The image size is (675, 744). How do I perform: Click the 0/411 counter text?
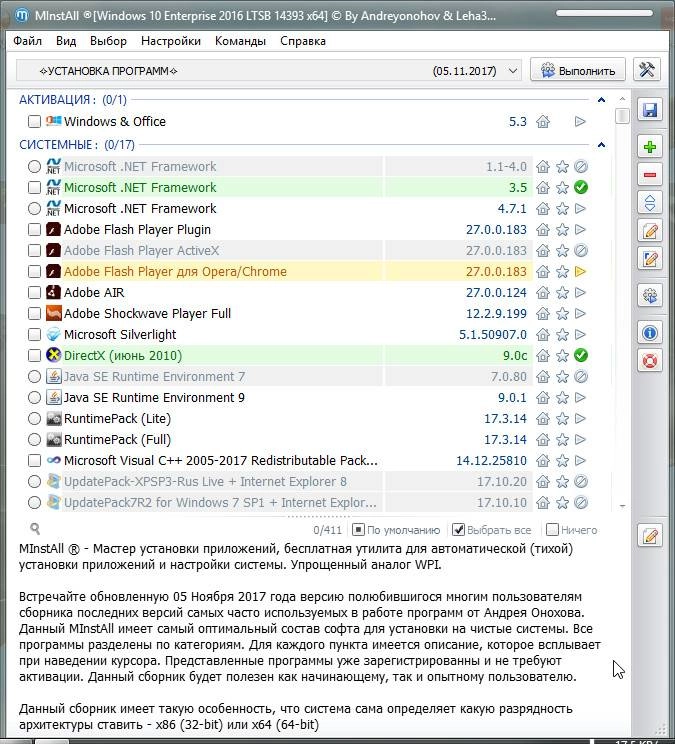coord(327,530)
